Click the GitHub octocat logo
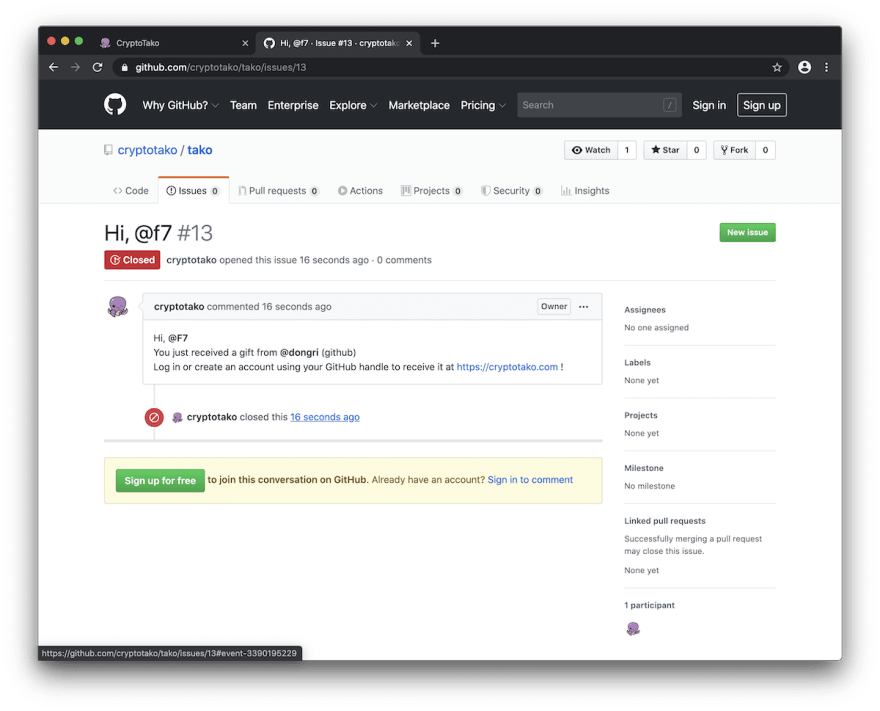880x711 pixels. 115,105
